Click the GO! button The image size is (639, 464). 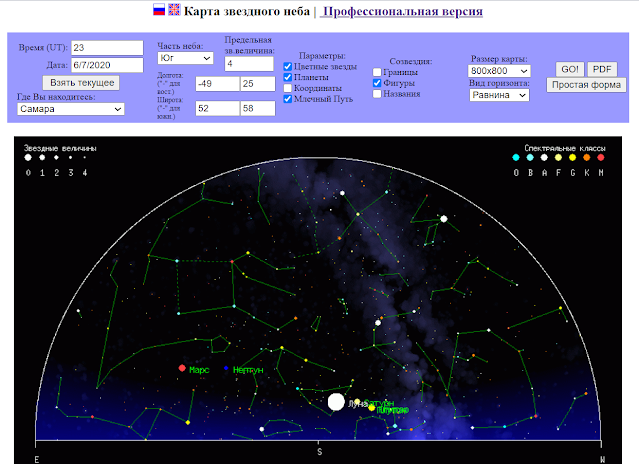click(570, 69)
